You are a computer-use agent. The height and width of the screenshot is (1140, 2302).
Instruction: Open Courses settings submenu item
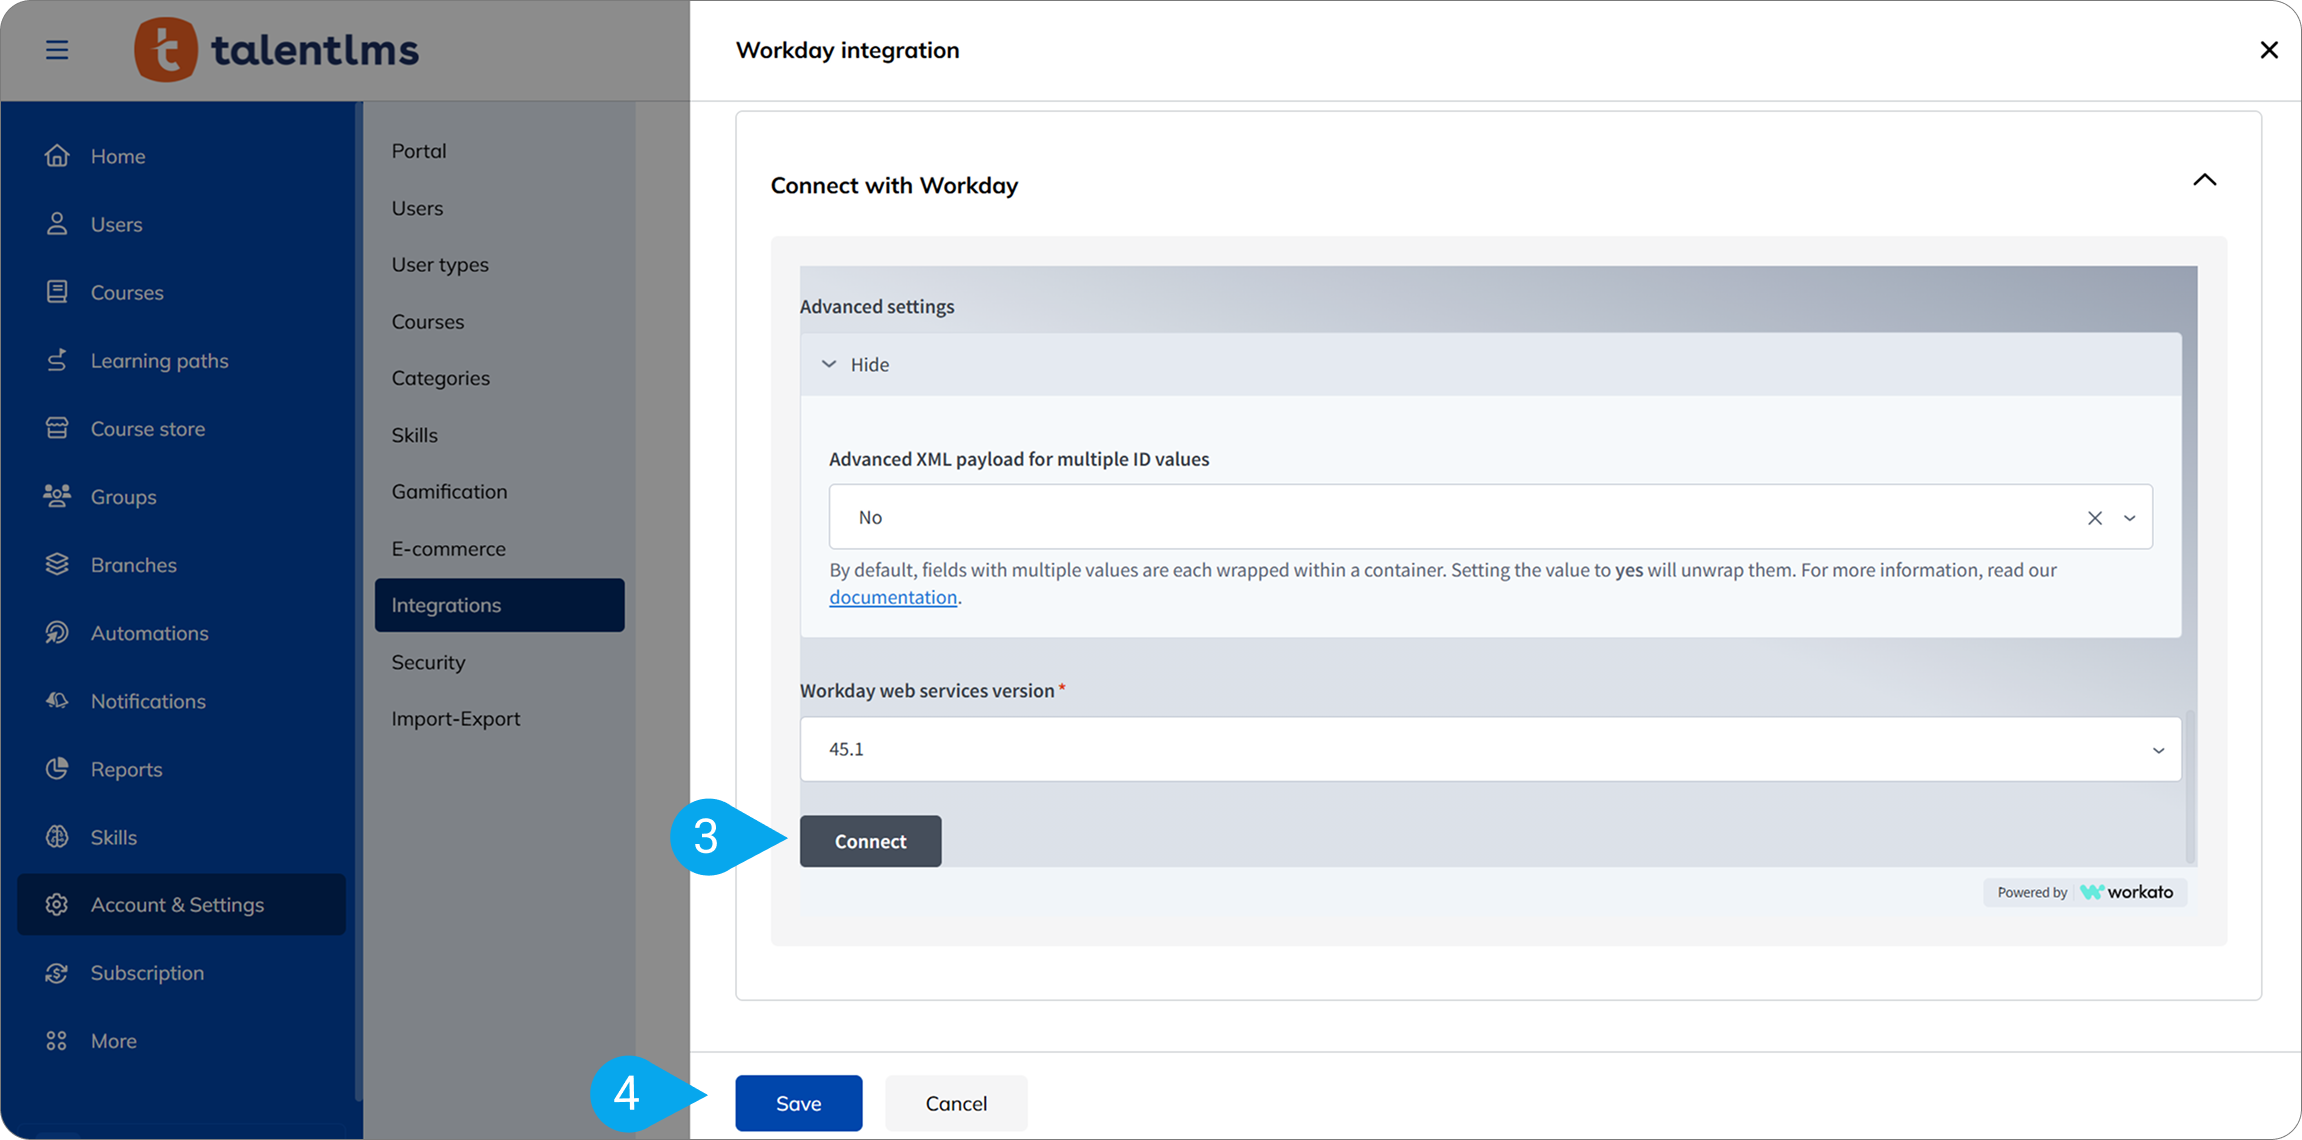point(428,321)
